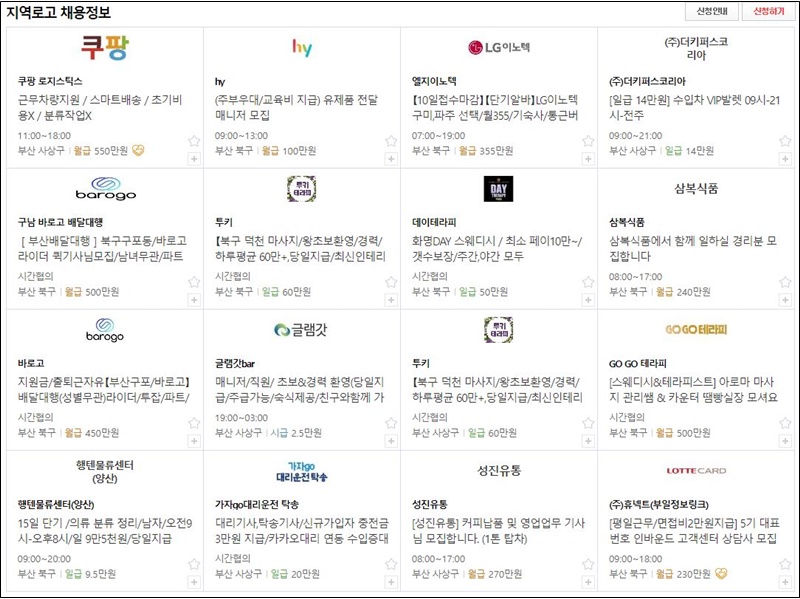Star the 데이테라피 job listing
800x599 pixels.
(588, 282)
